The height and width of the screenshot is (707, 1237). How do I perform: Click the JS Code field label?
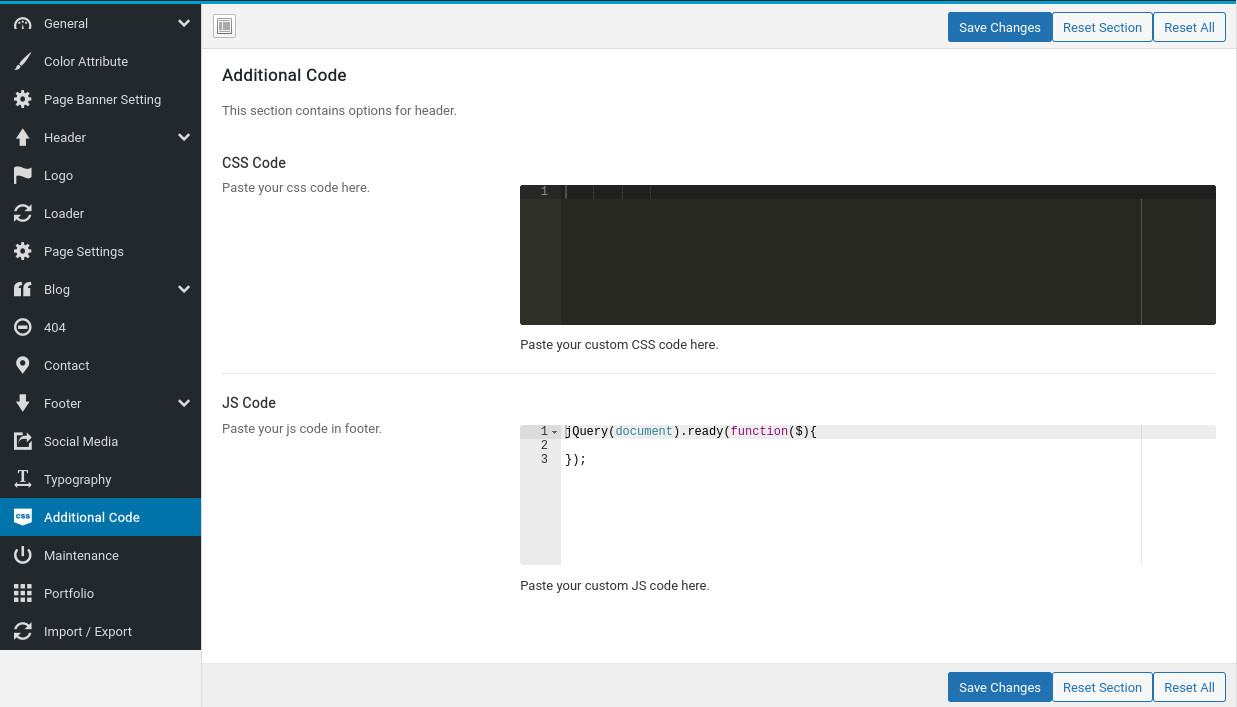point(249,403)
